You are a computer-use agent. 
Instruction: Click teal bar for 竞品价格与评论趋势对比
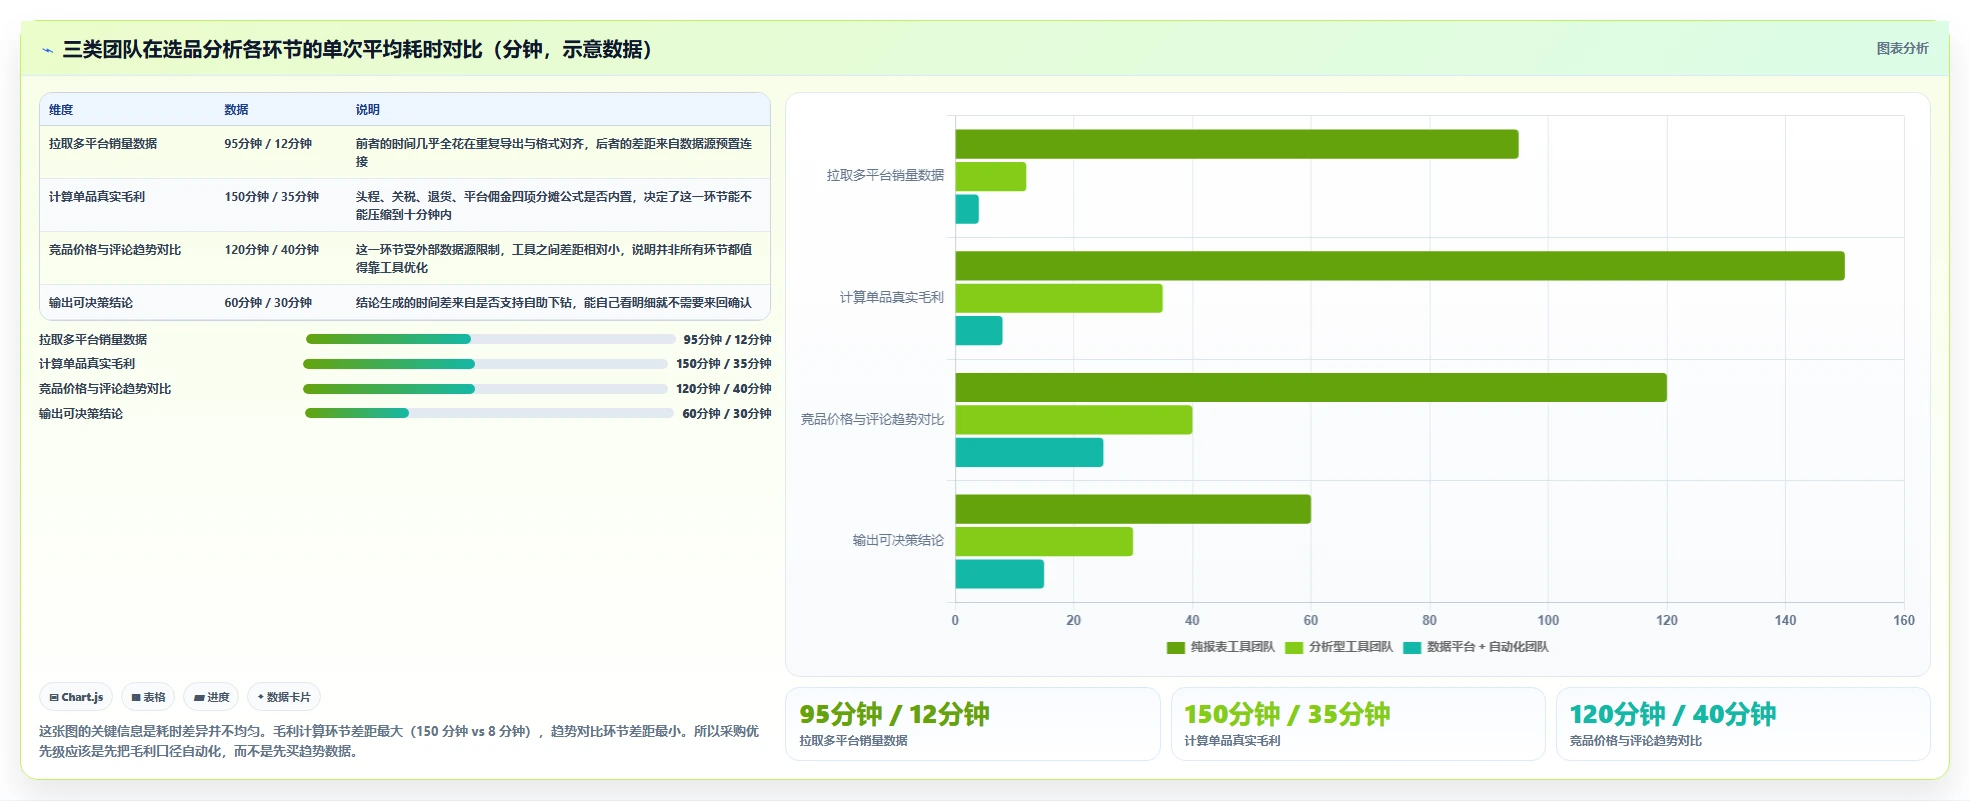coord(1030,452)
